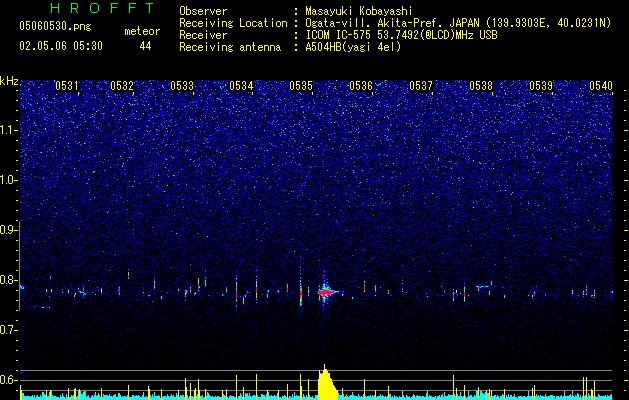The width and height of the screenshot is (629, 400).
Task: Click the 0533 time marker
Action: tap(182, 86)
